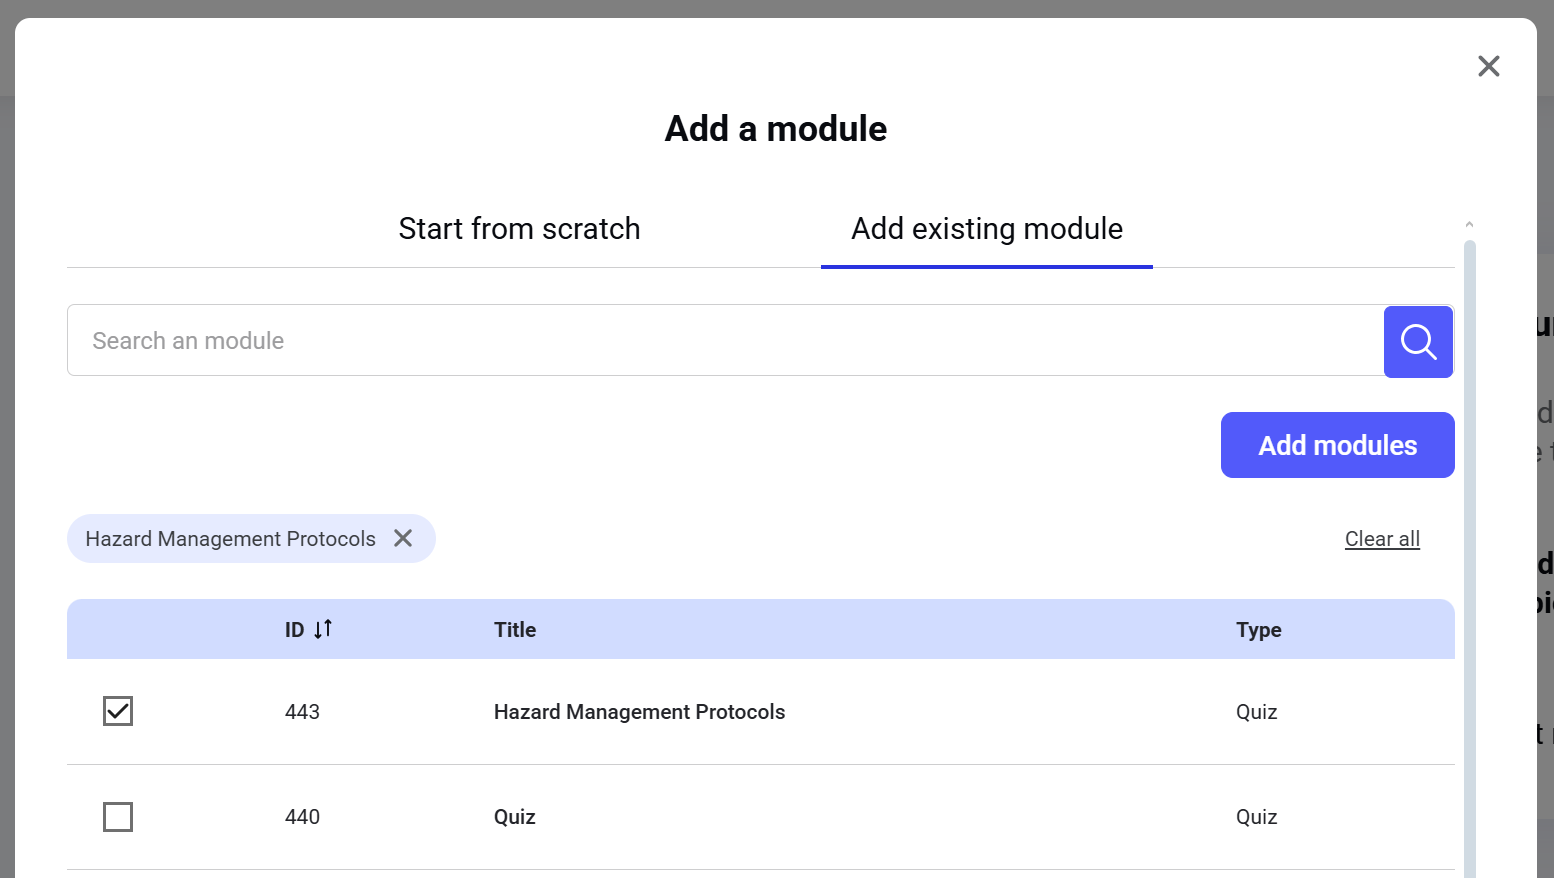Click the Quiz title in row 440
This screenshot has width=1554, height=878.
click(x=515, y=817)
